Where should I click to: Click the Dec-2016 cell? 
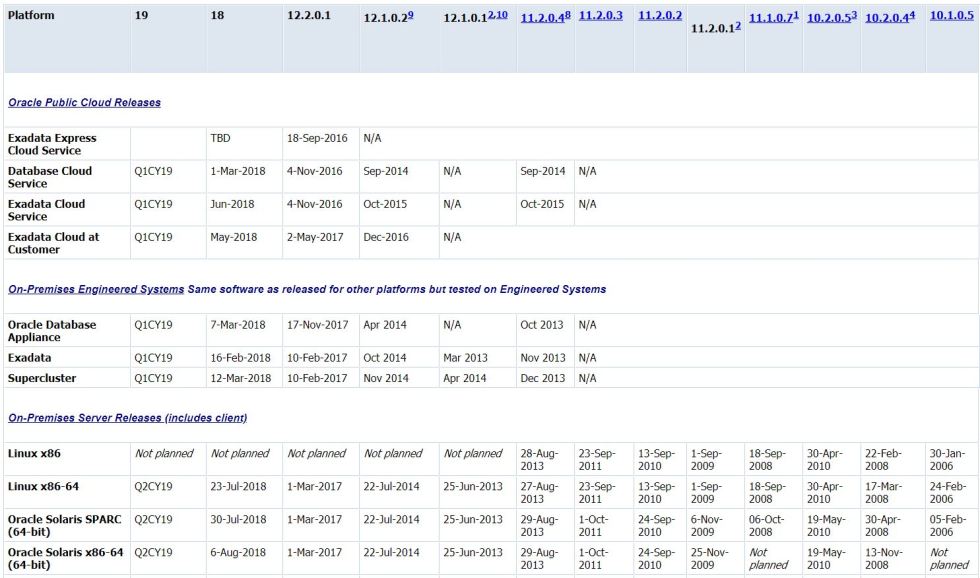click(x=386, y=237)
